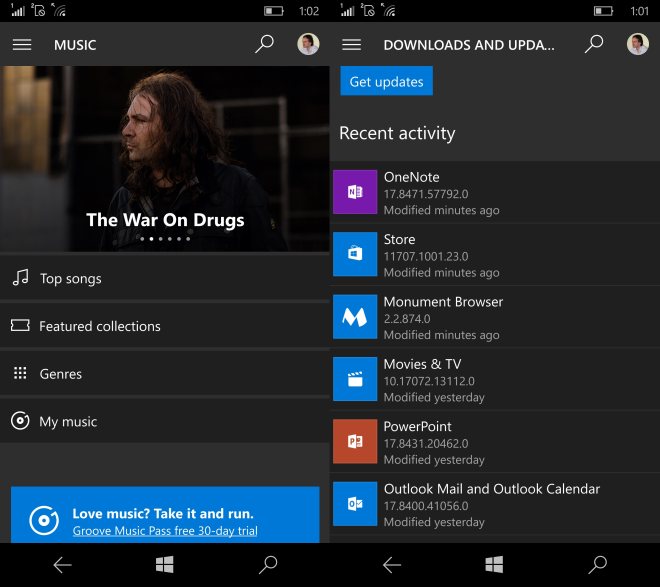Screen dimensions: 660x587
Task: Click the Get updates button
Action: click(386, 81)
